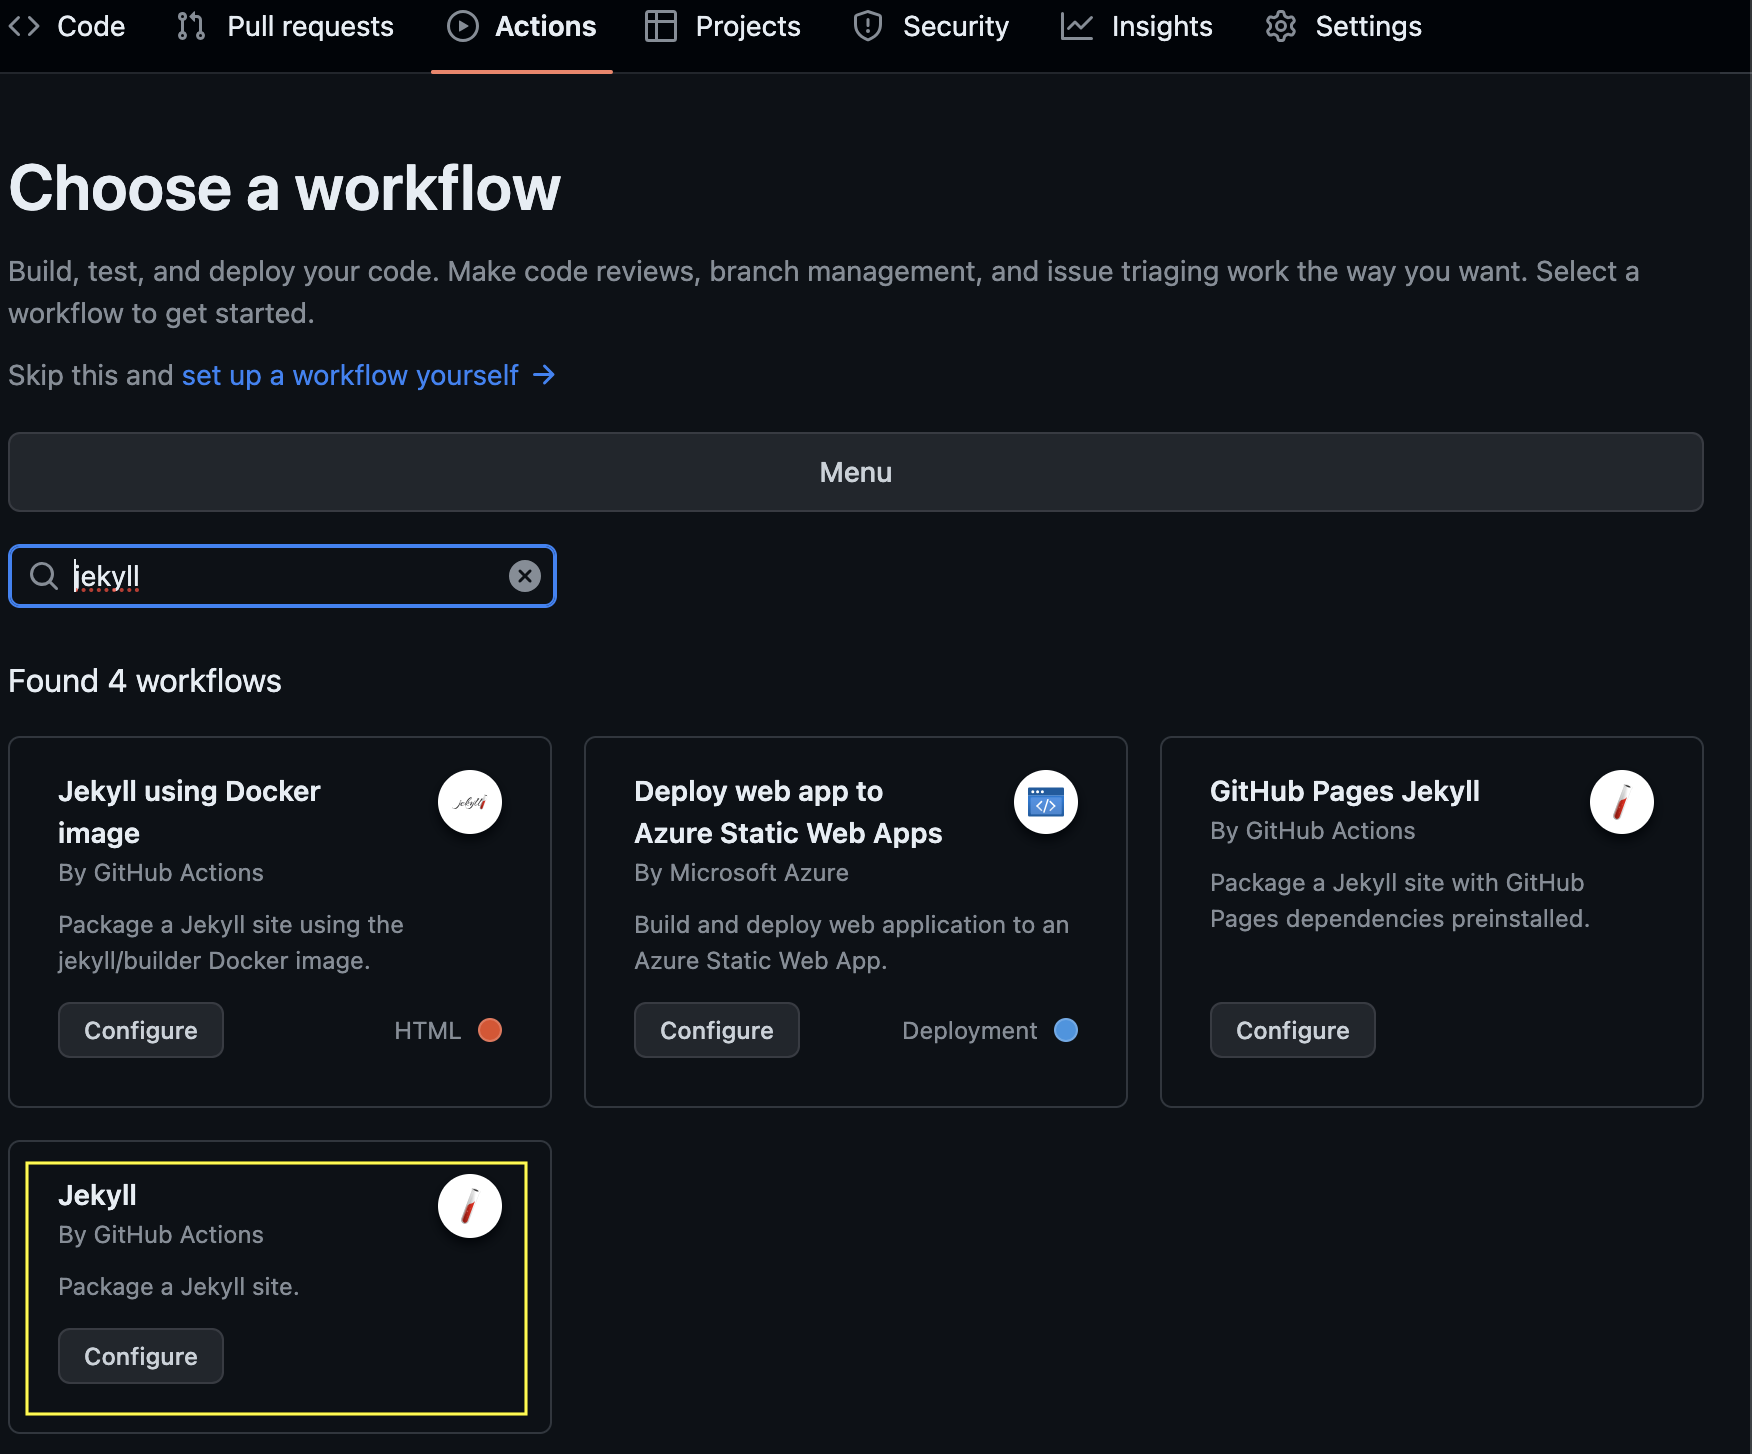1752x1454 pixels.
Task: Open the Menu button
Action: (x=856, y=472)
